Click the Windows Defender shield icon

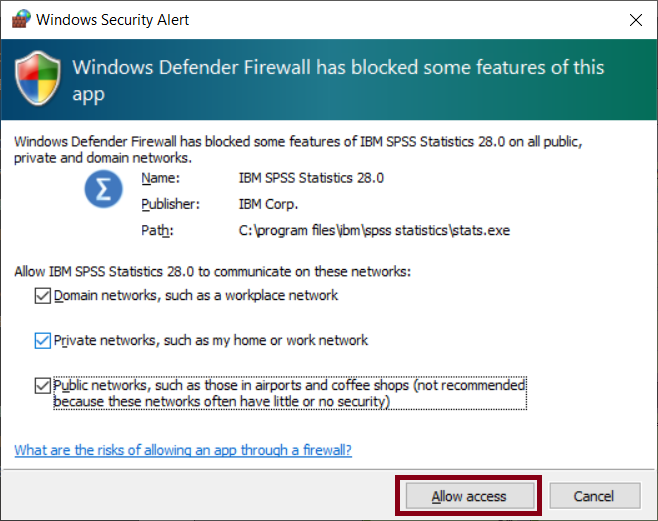40,80
